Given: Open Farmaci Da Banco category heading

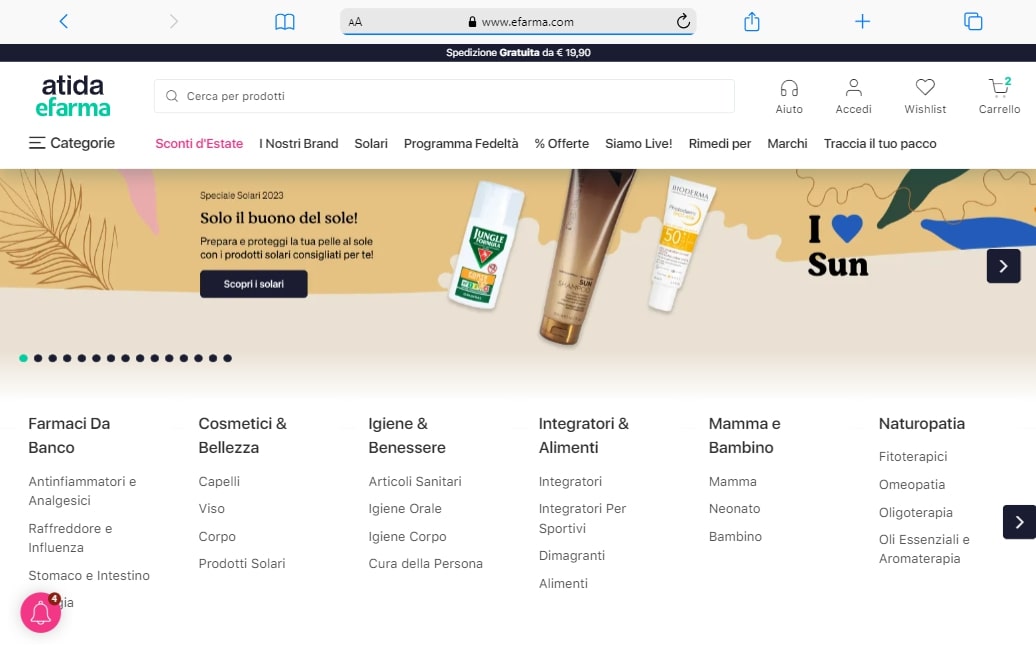Looking at the screenshot, I should tap(69, 435).
